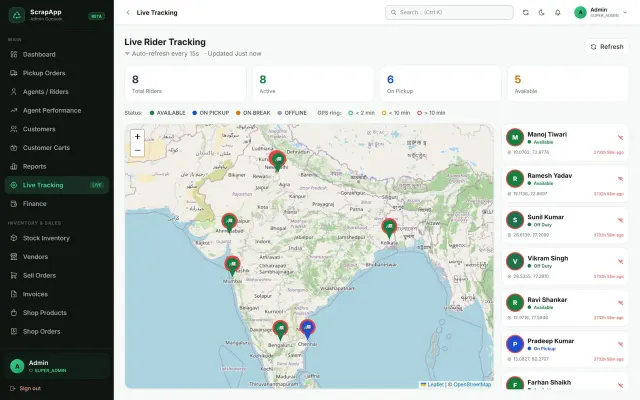Select Manoj Tiwari rider card

point(565,142)
